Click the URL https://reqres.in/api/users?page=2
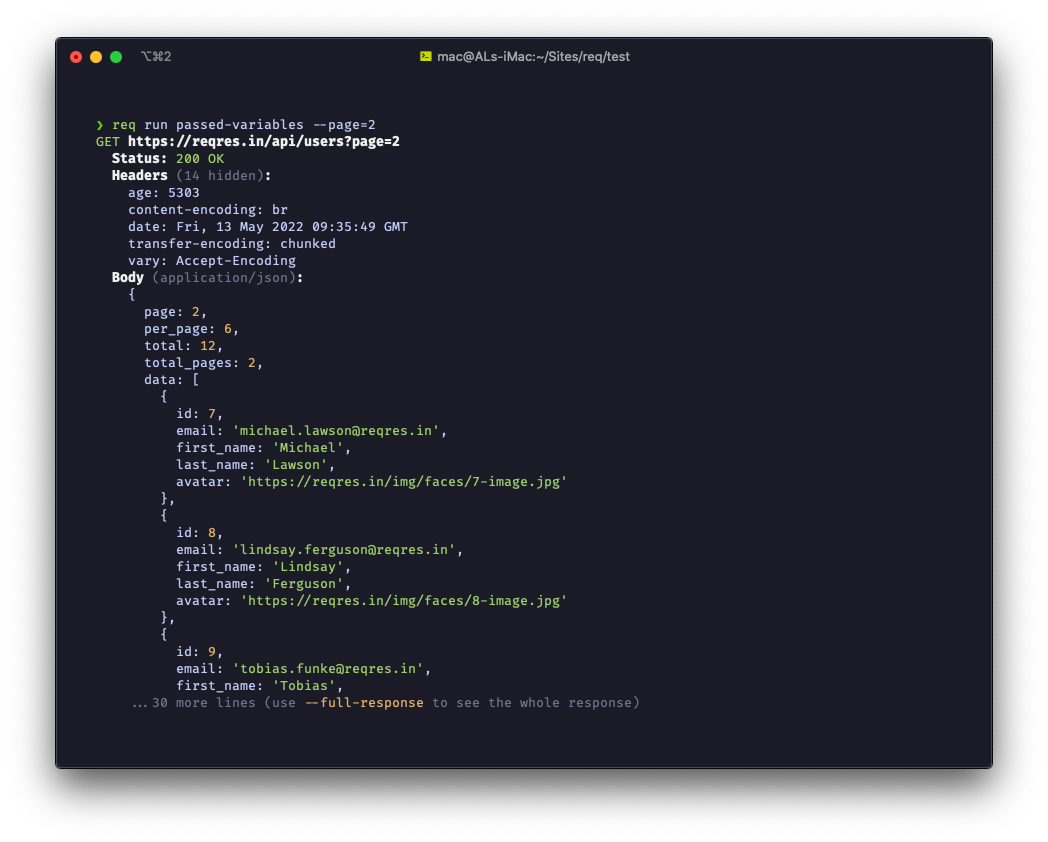The width and height of the screenshot is (1048, 842). 264,142
